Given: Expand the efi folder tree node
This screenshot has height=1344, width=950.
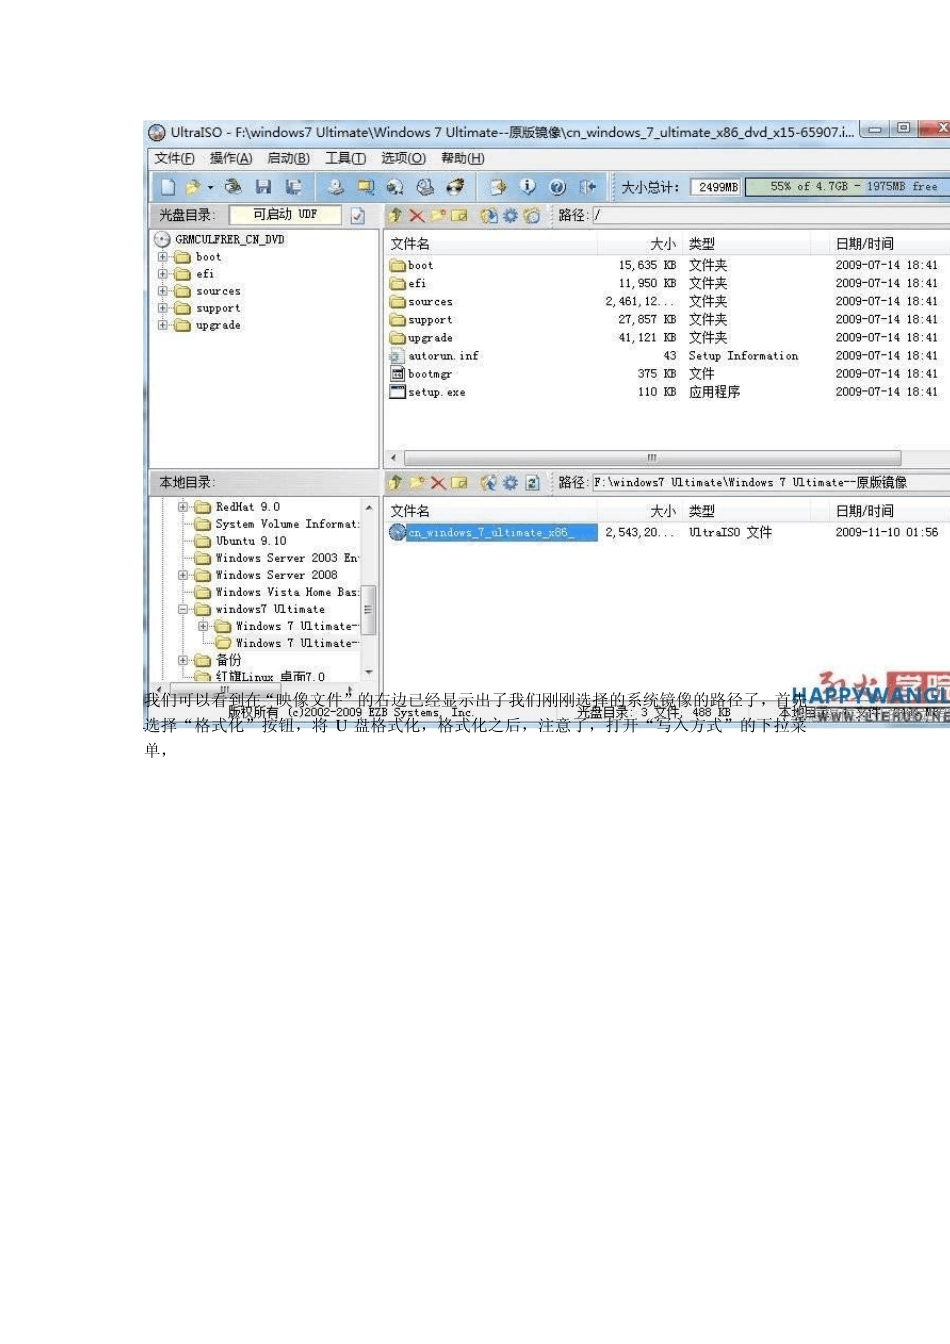Looking at the screenshot, I should (163, 274).
